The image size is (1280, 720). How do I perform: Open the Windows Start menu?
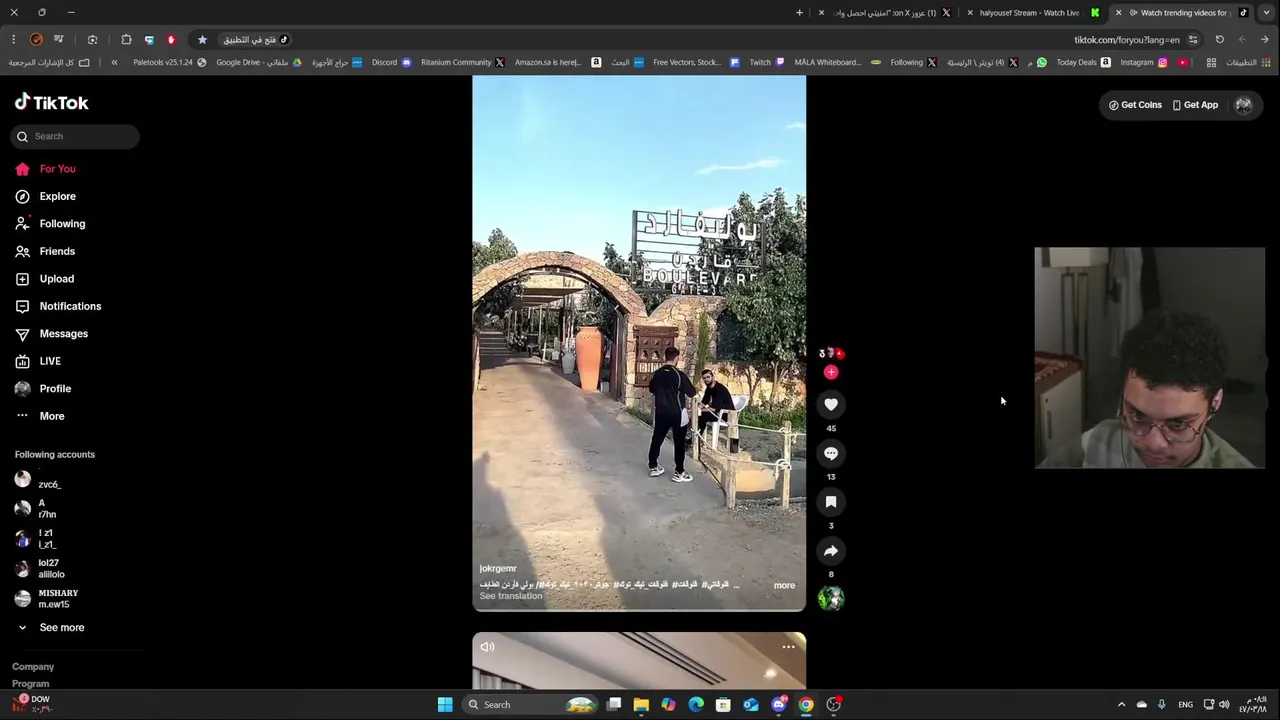(x=445, y=705)
